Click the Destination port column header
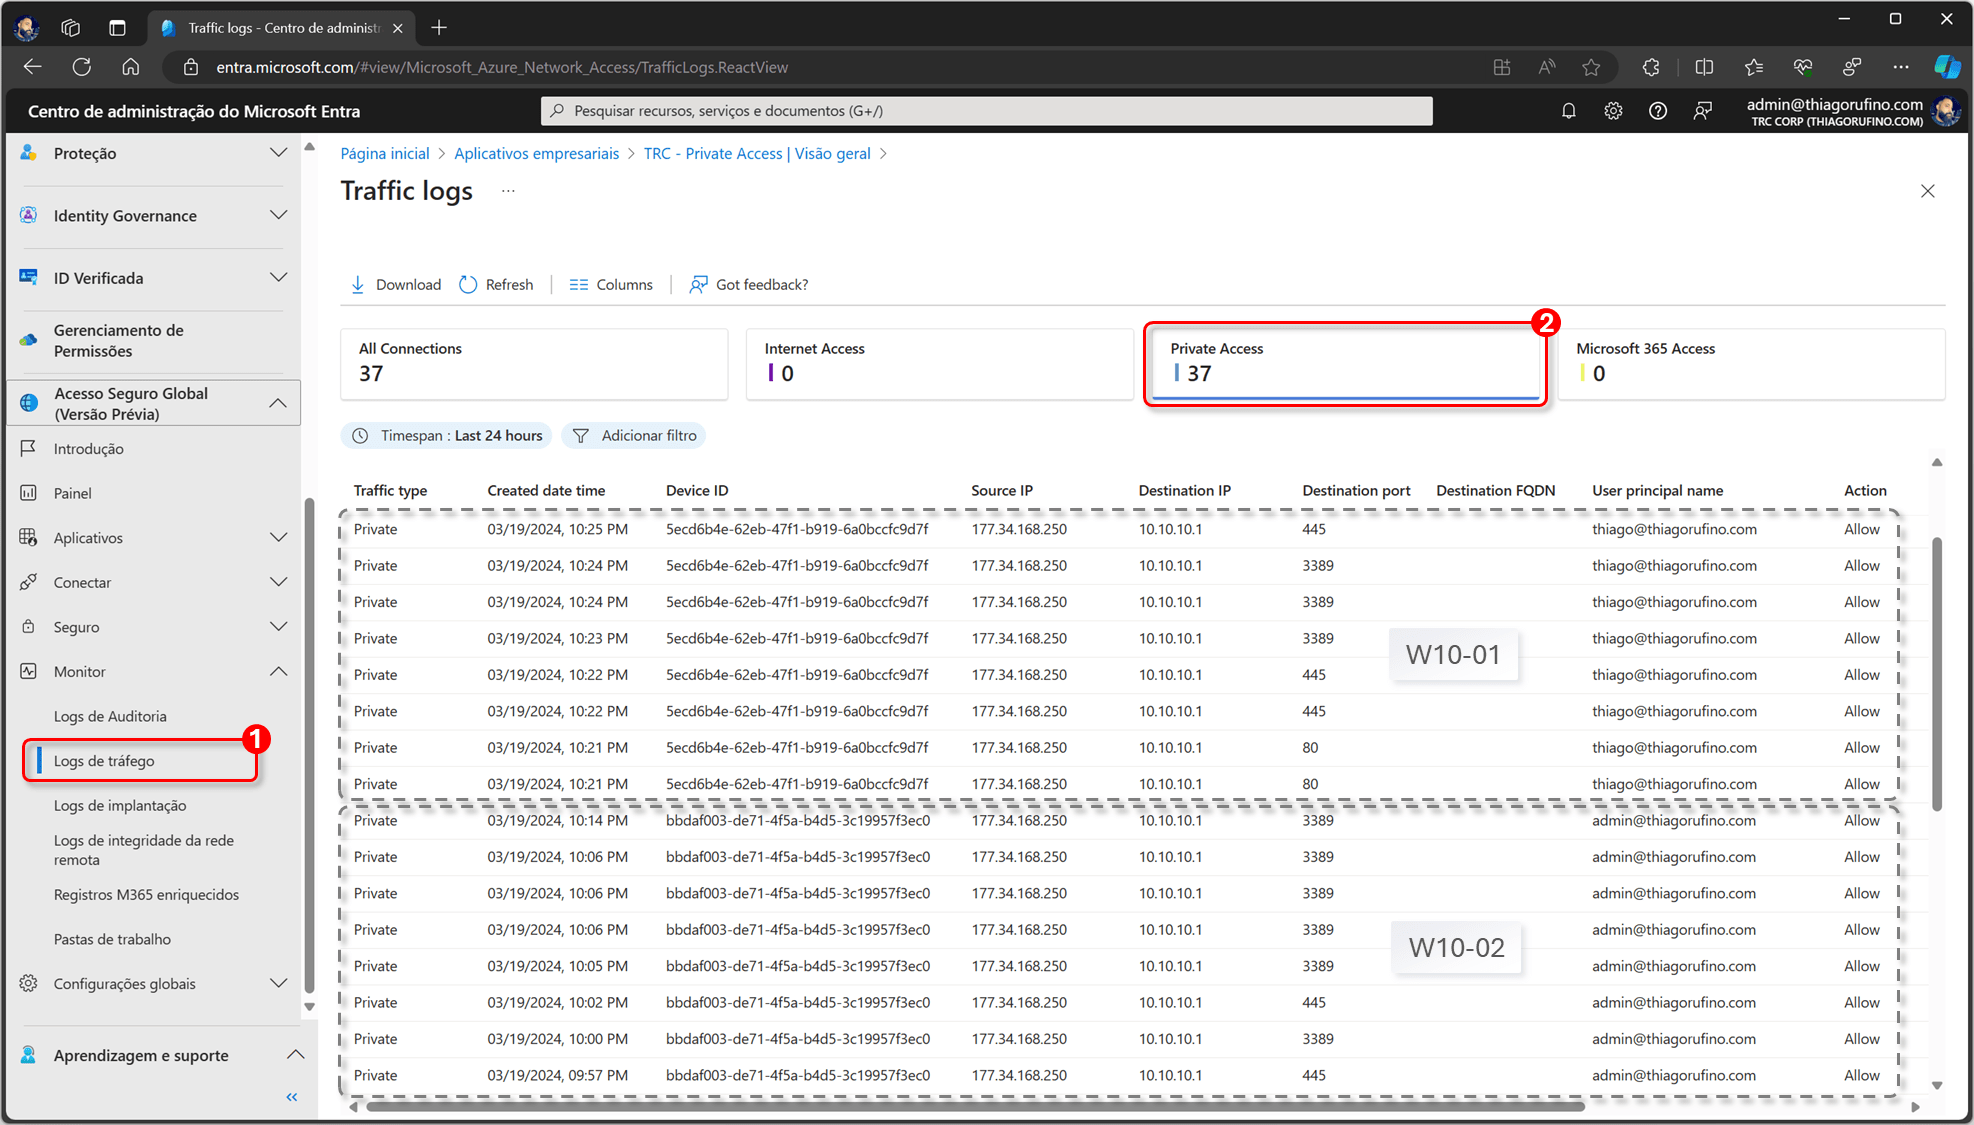The image size is (1974, 1125). (1356, 491)
